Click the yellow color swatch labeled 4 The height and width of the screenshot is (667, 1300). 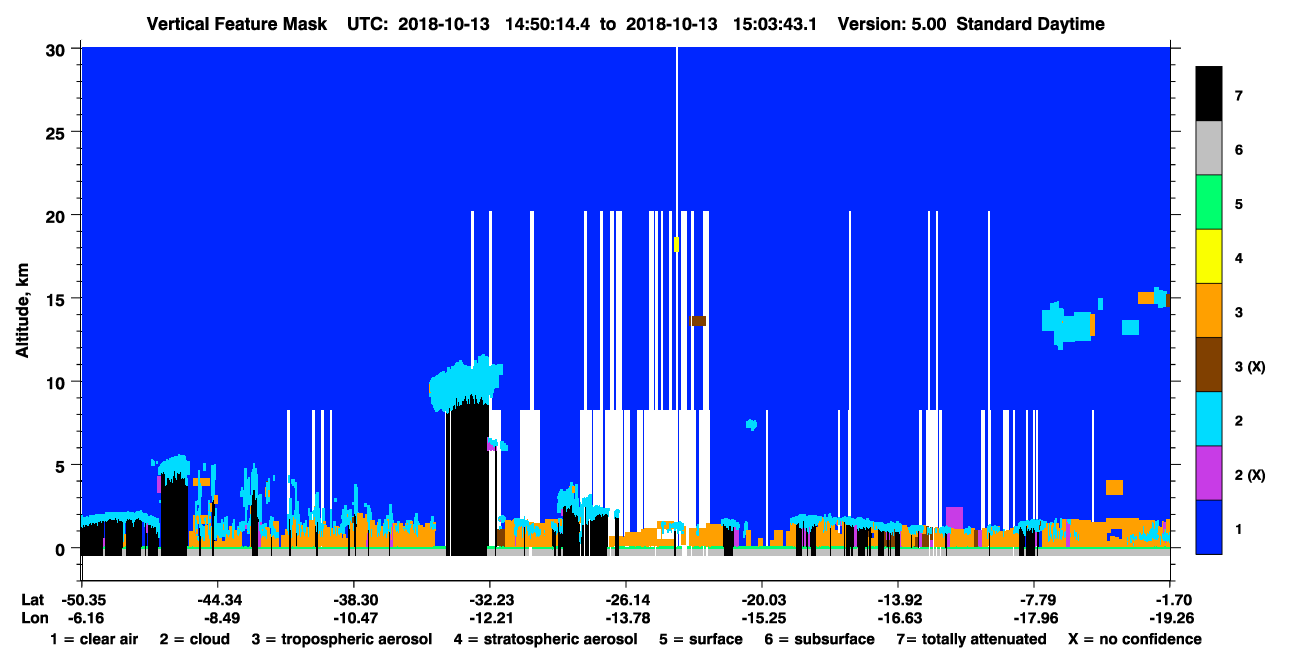coord(1209,257)
